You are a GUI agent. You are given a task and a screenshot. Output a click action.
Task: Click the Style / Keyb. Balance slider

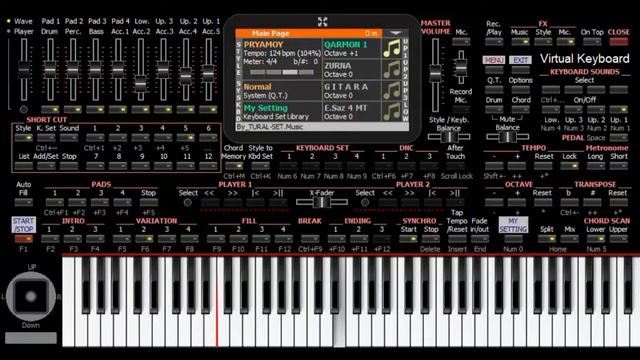point(449,137)
